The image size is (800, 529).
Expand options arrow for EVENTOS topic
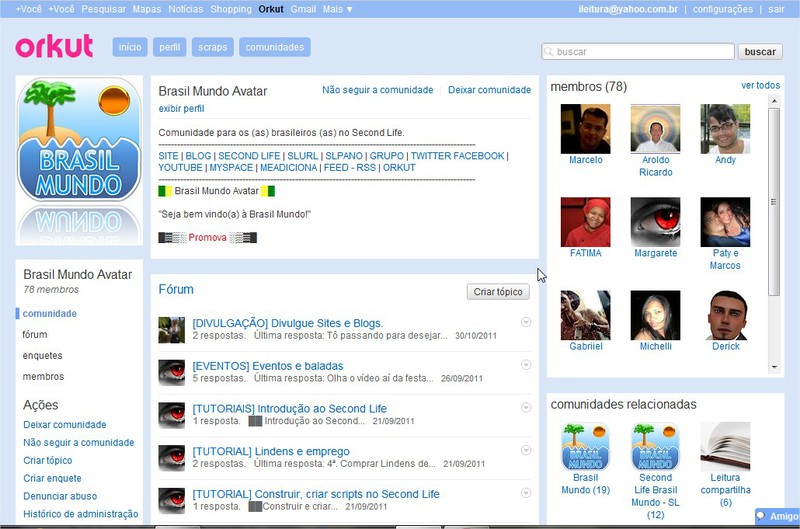click(526, 365)
